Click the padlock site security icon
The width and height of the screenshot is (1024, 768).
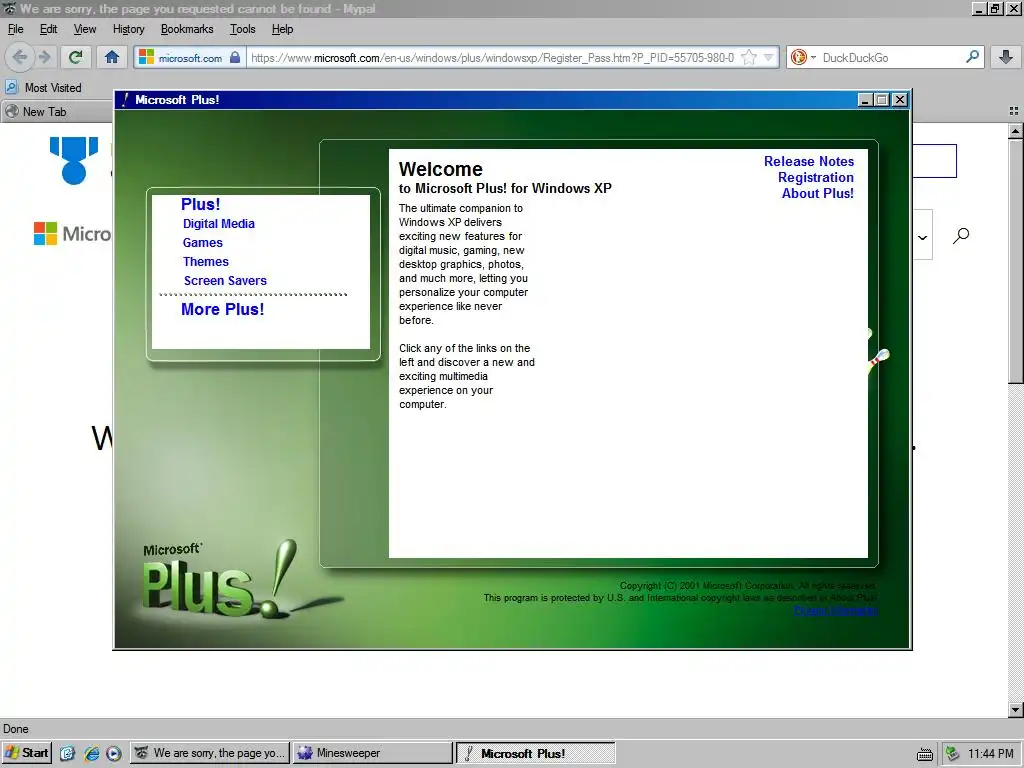click(x=235, y=57)
